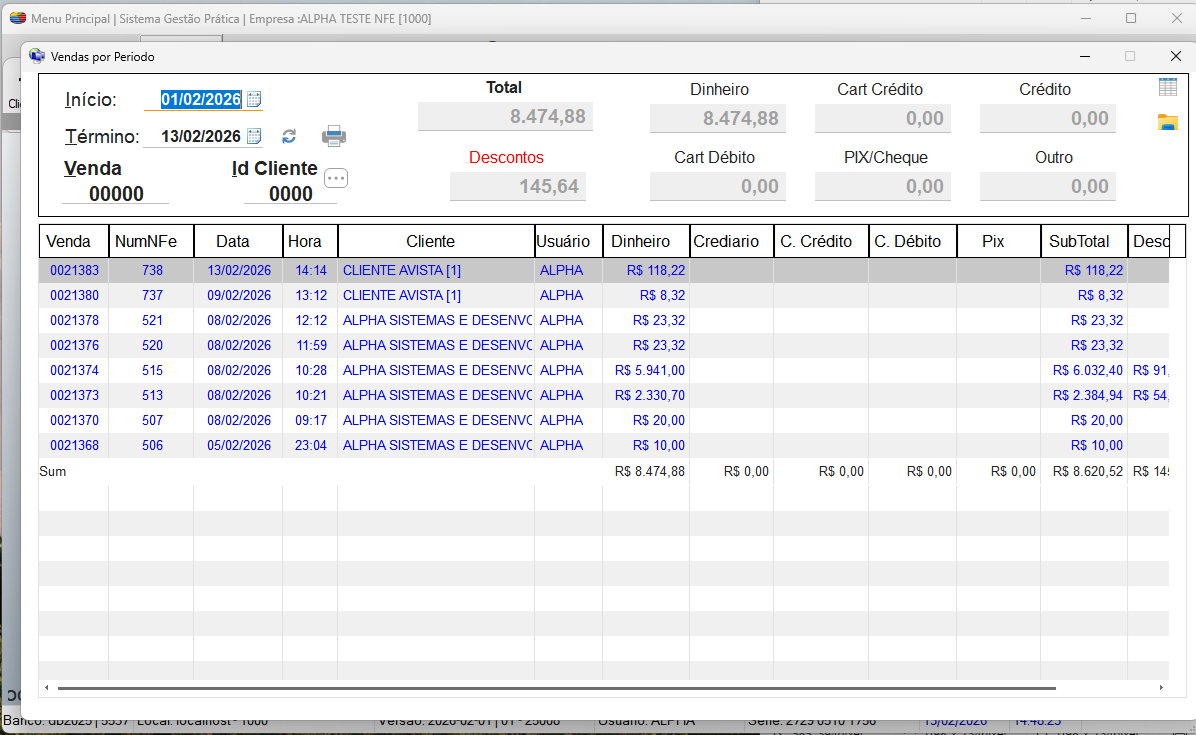Print the sales period report
This screenshot has width=1196, height=735.
point(334,136)
